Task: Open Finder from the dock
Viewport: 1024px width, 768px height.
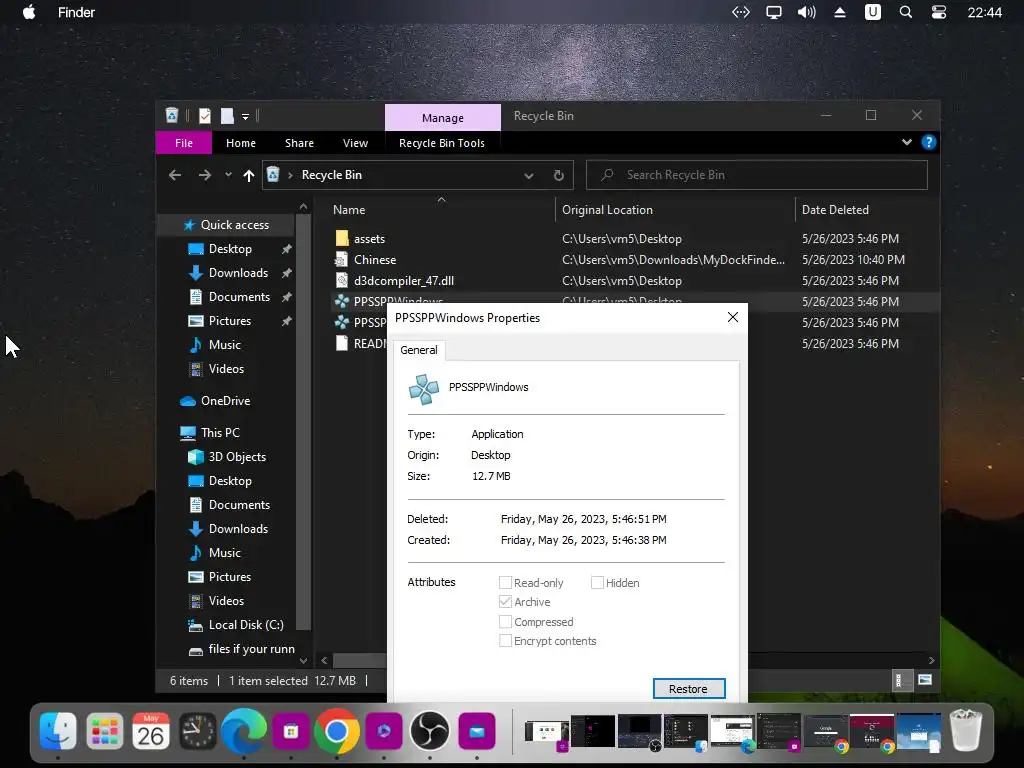Action: pyautogui.click(x=58, y=731)
